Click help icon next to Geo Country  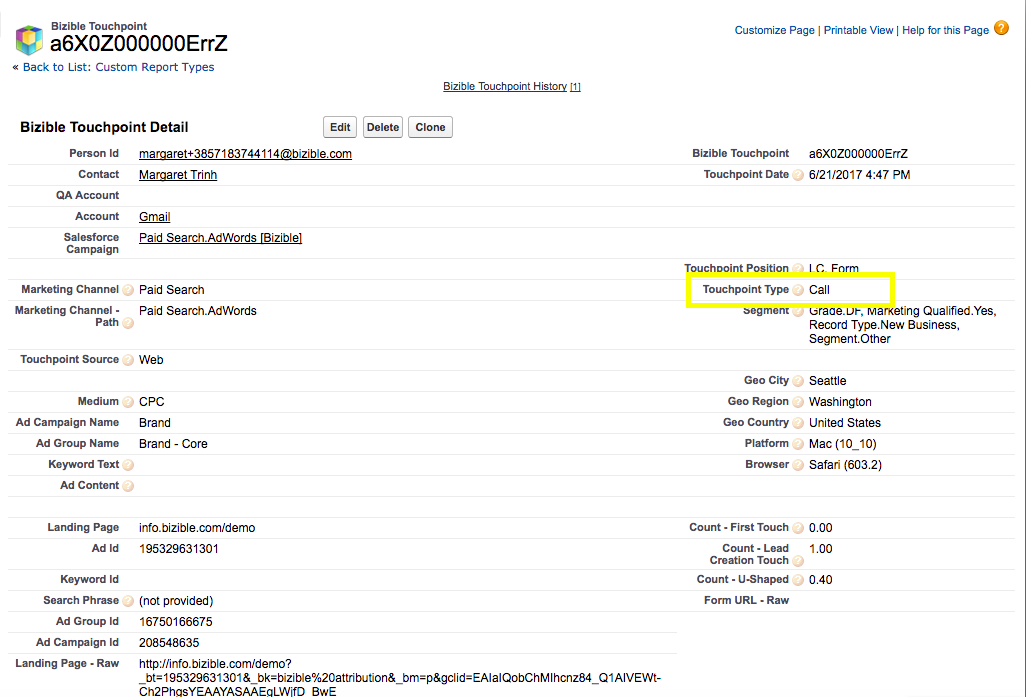(x=798, y=423)
